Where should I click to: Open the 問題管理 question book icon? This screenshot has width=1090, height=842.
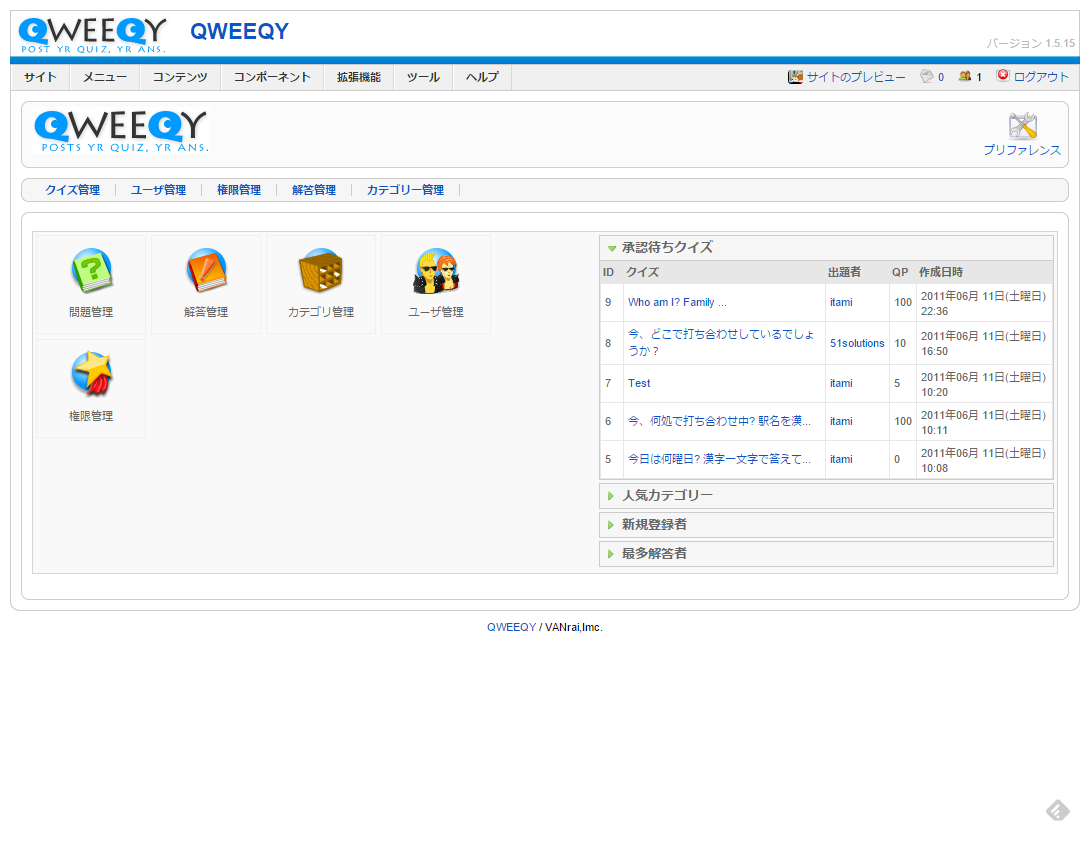click(91, 271)
